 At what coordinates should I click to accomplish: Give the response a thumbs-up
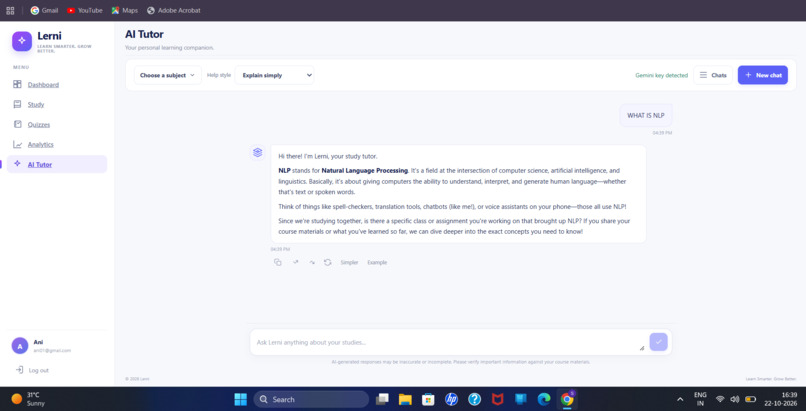[x=296, y=263]
